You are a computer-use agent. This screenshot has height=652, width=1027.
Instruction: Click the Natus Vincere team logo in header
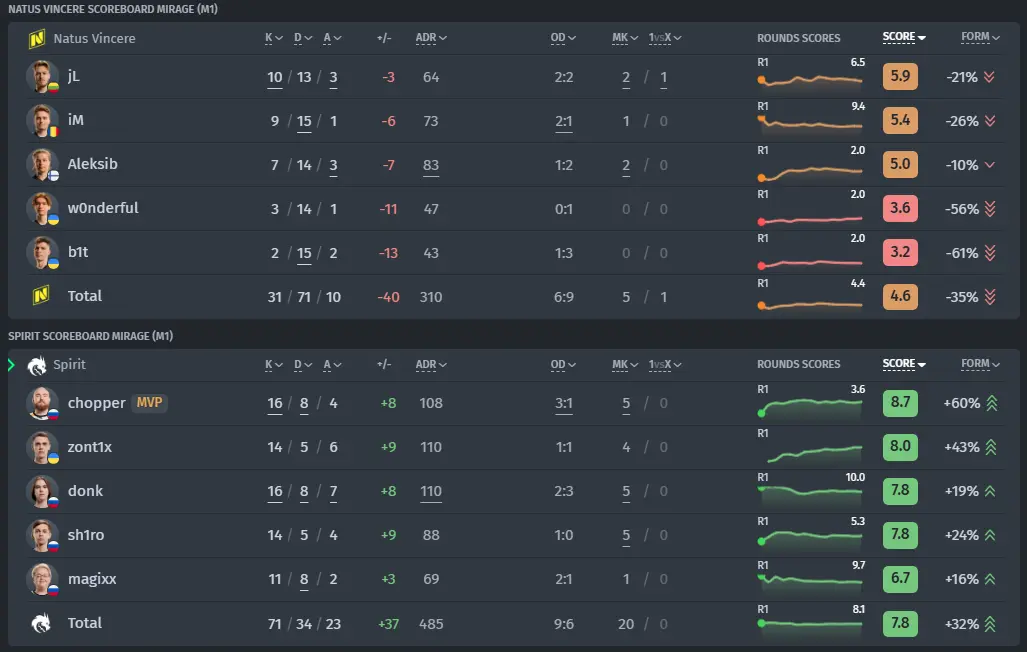pos(37,39)
